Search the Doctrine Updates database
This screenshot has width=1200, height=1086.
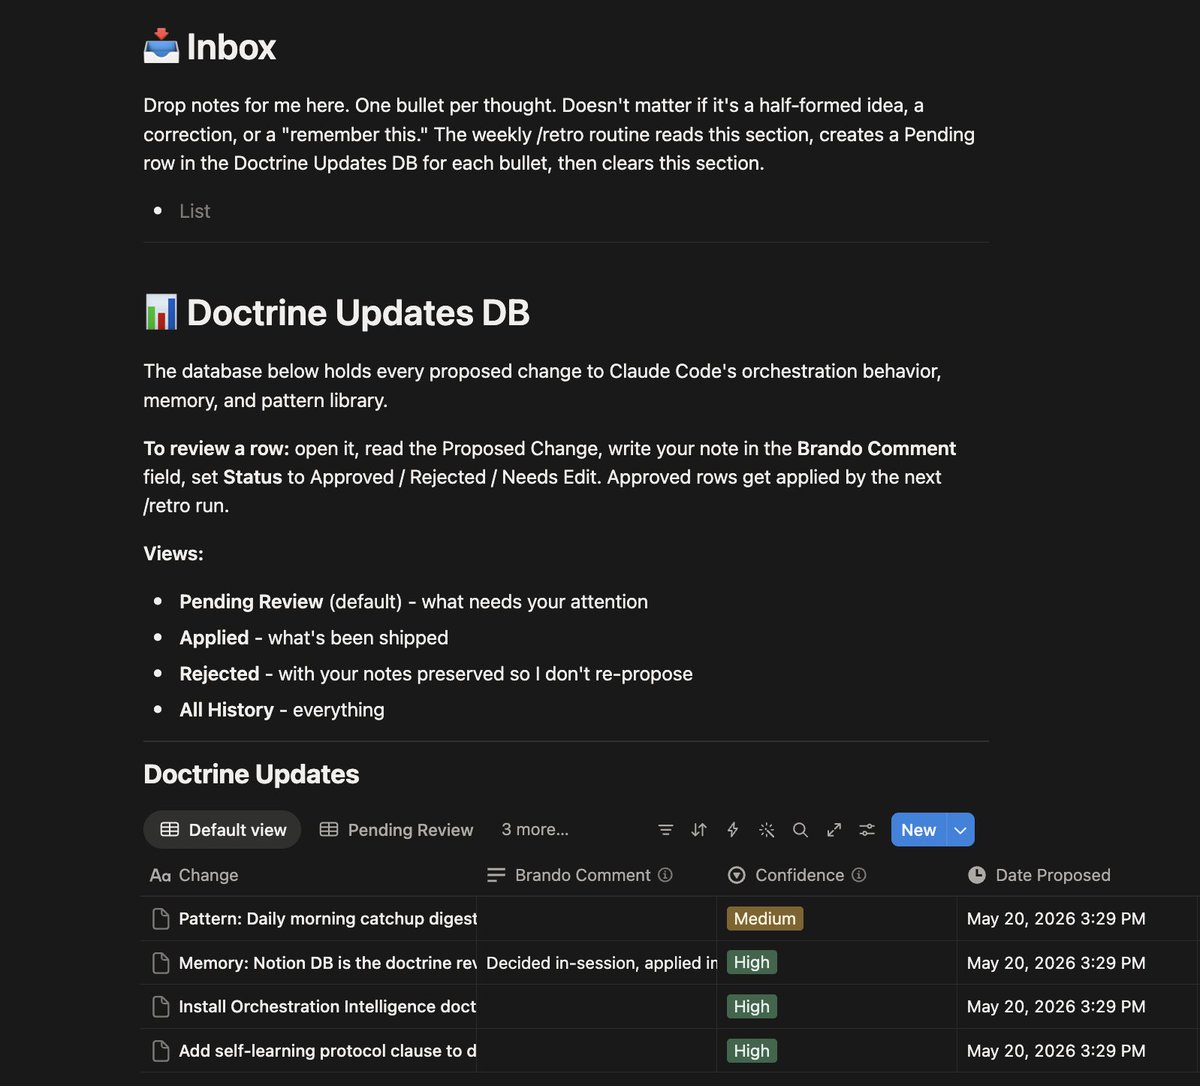click(800, 830)
